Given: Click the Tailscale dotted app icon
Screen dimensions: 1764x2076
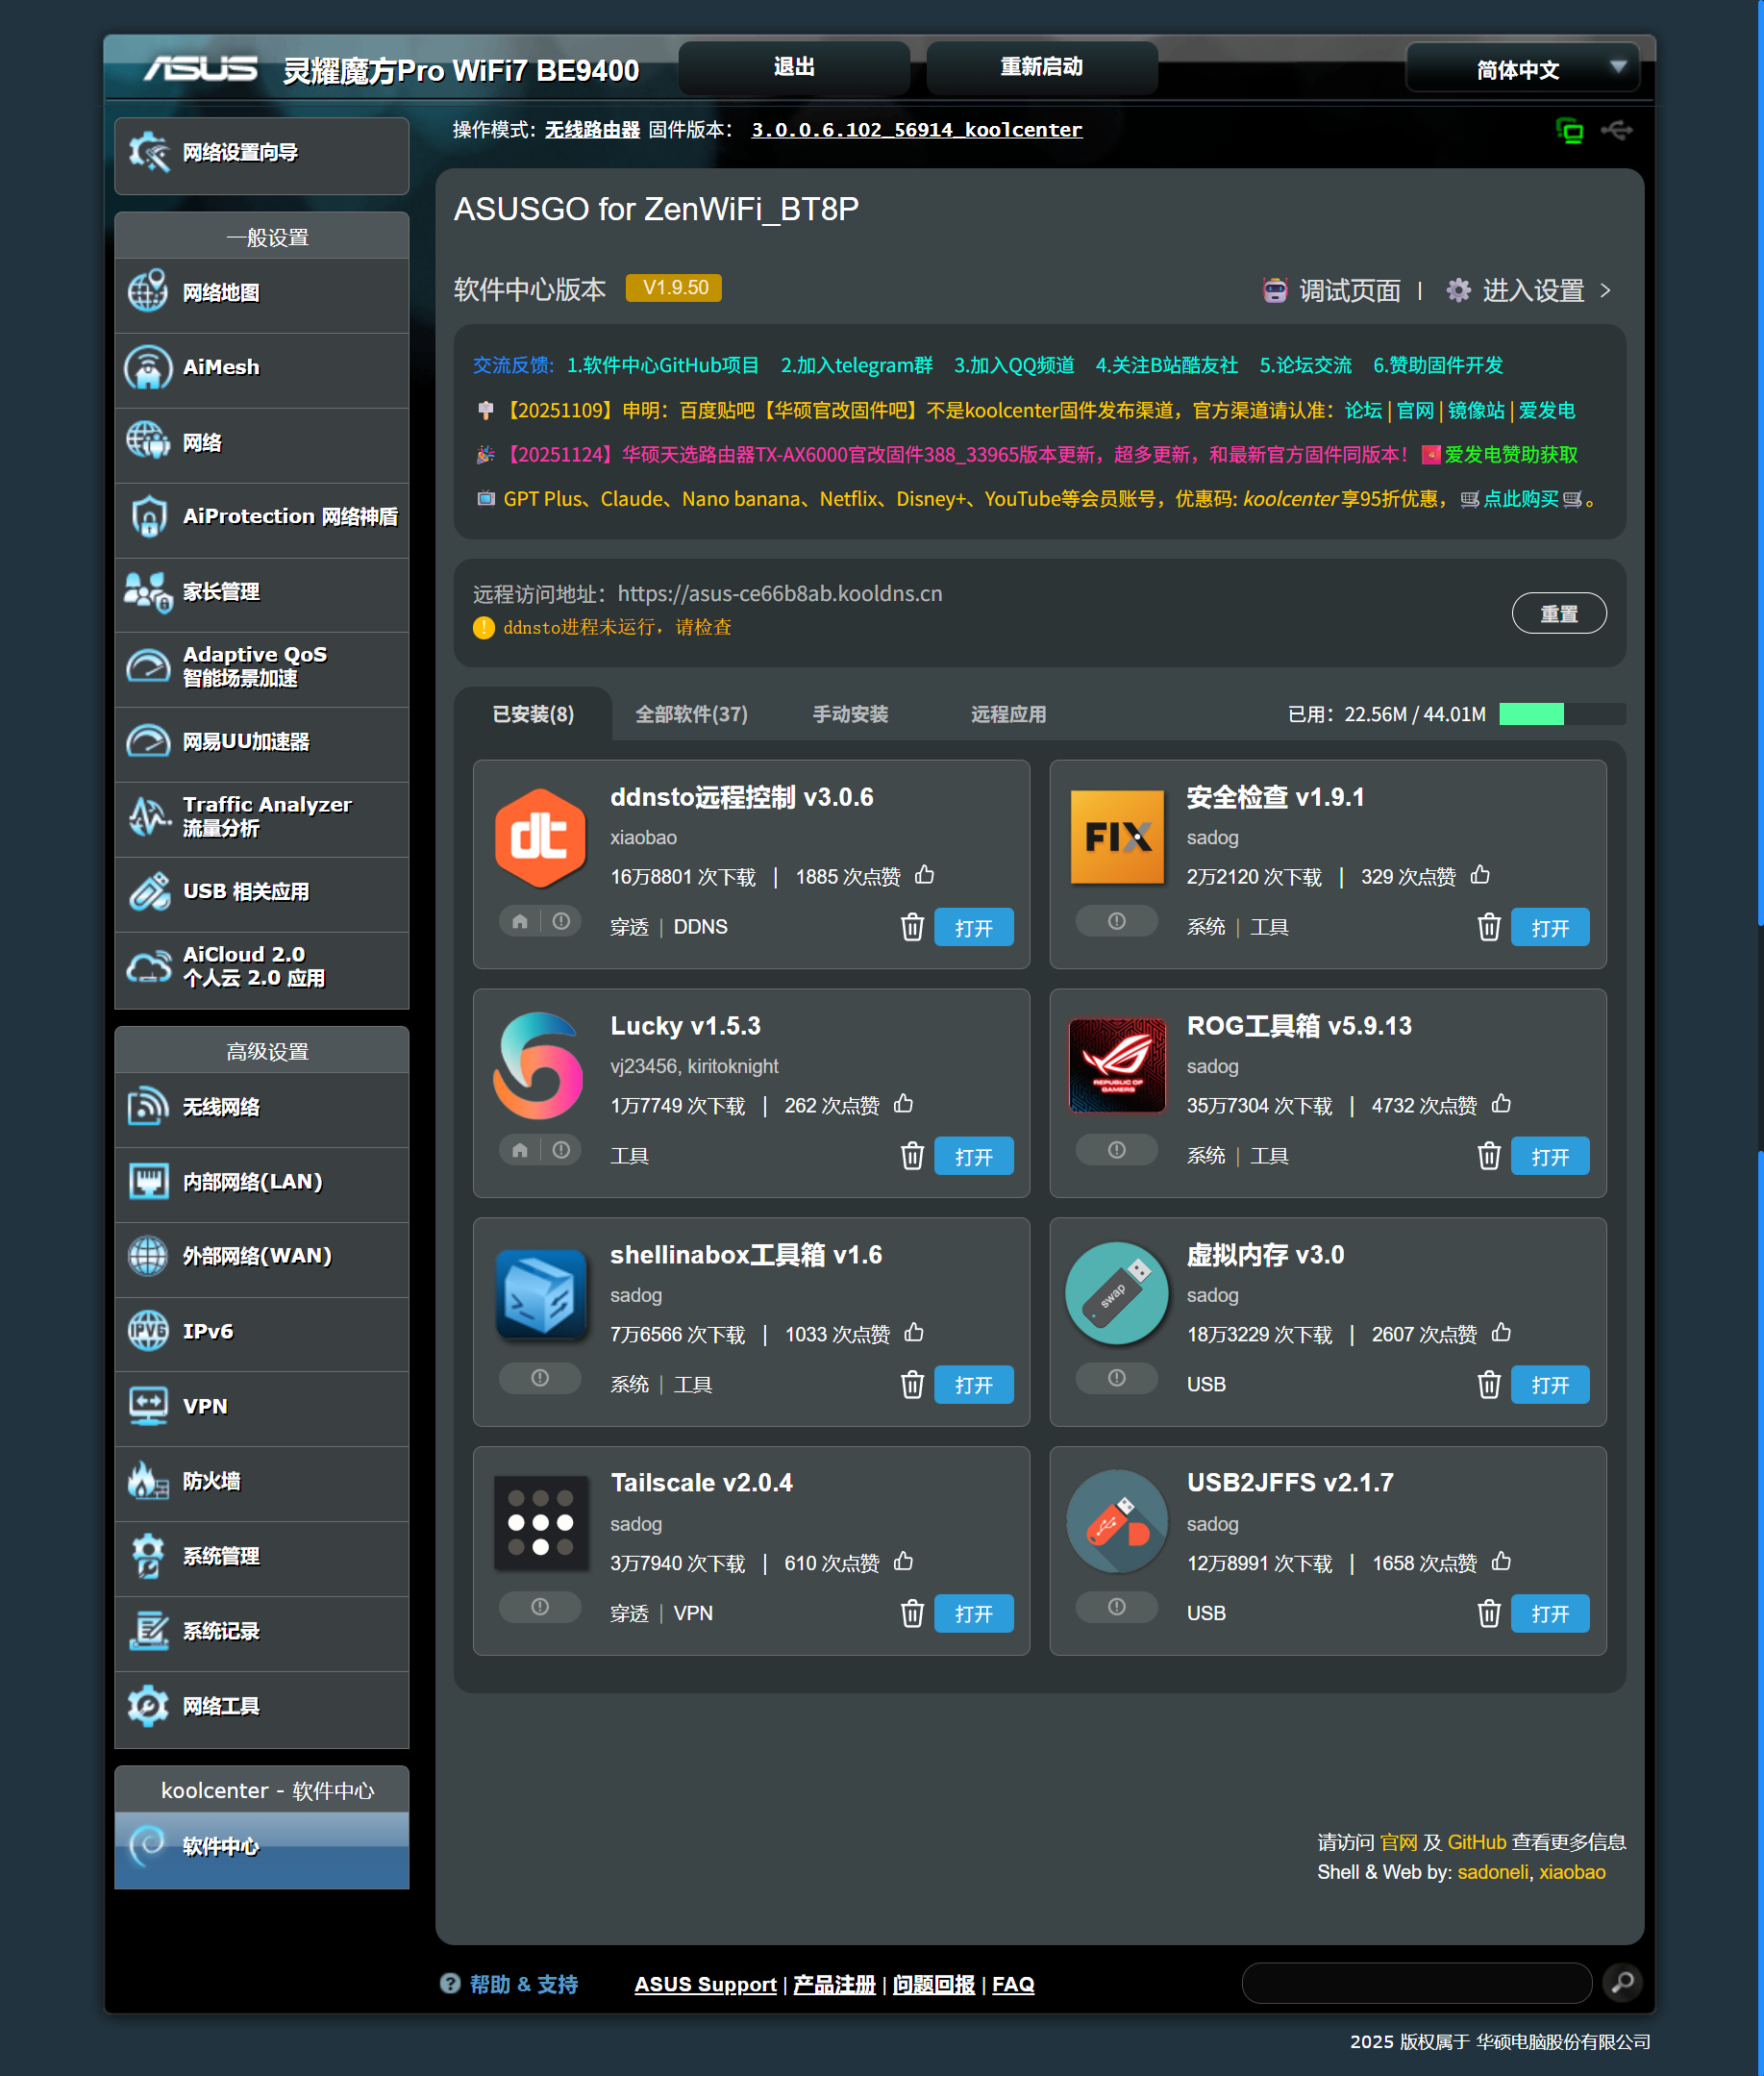Looking at the screenshot, I should [x=540, y=1523].
